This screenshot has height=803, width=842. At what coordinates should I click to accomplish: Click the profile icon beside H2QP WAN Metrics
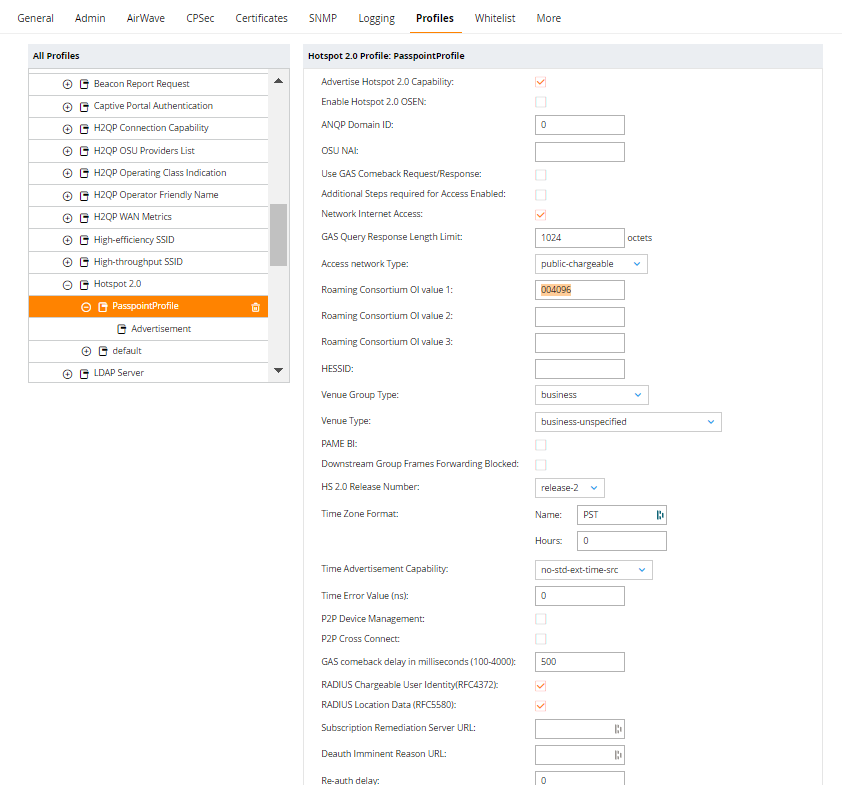click(84, 218)
